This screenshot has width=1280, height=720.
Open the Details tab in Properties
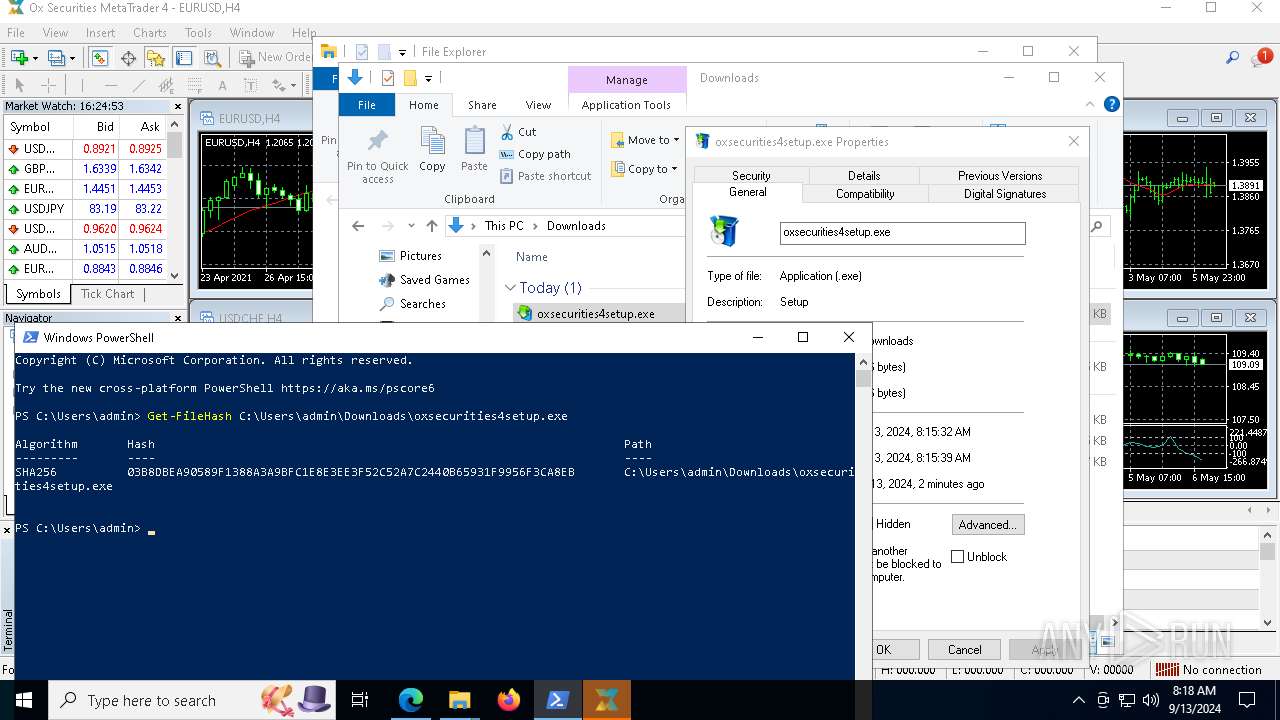point(864,175)
